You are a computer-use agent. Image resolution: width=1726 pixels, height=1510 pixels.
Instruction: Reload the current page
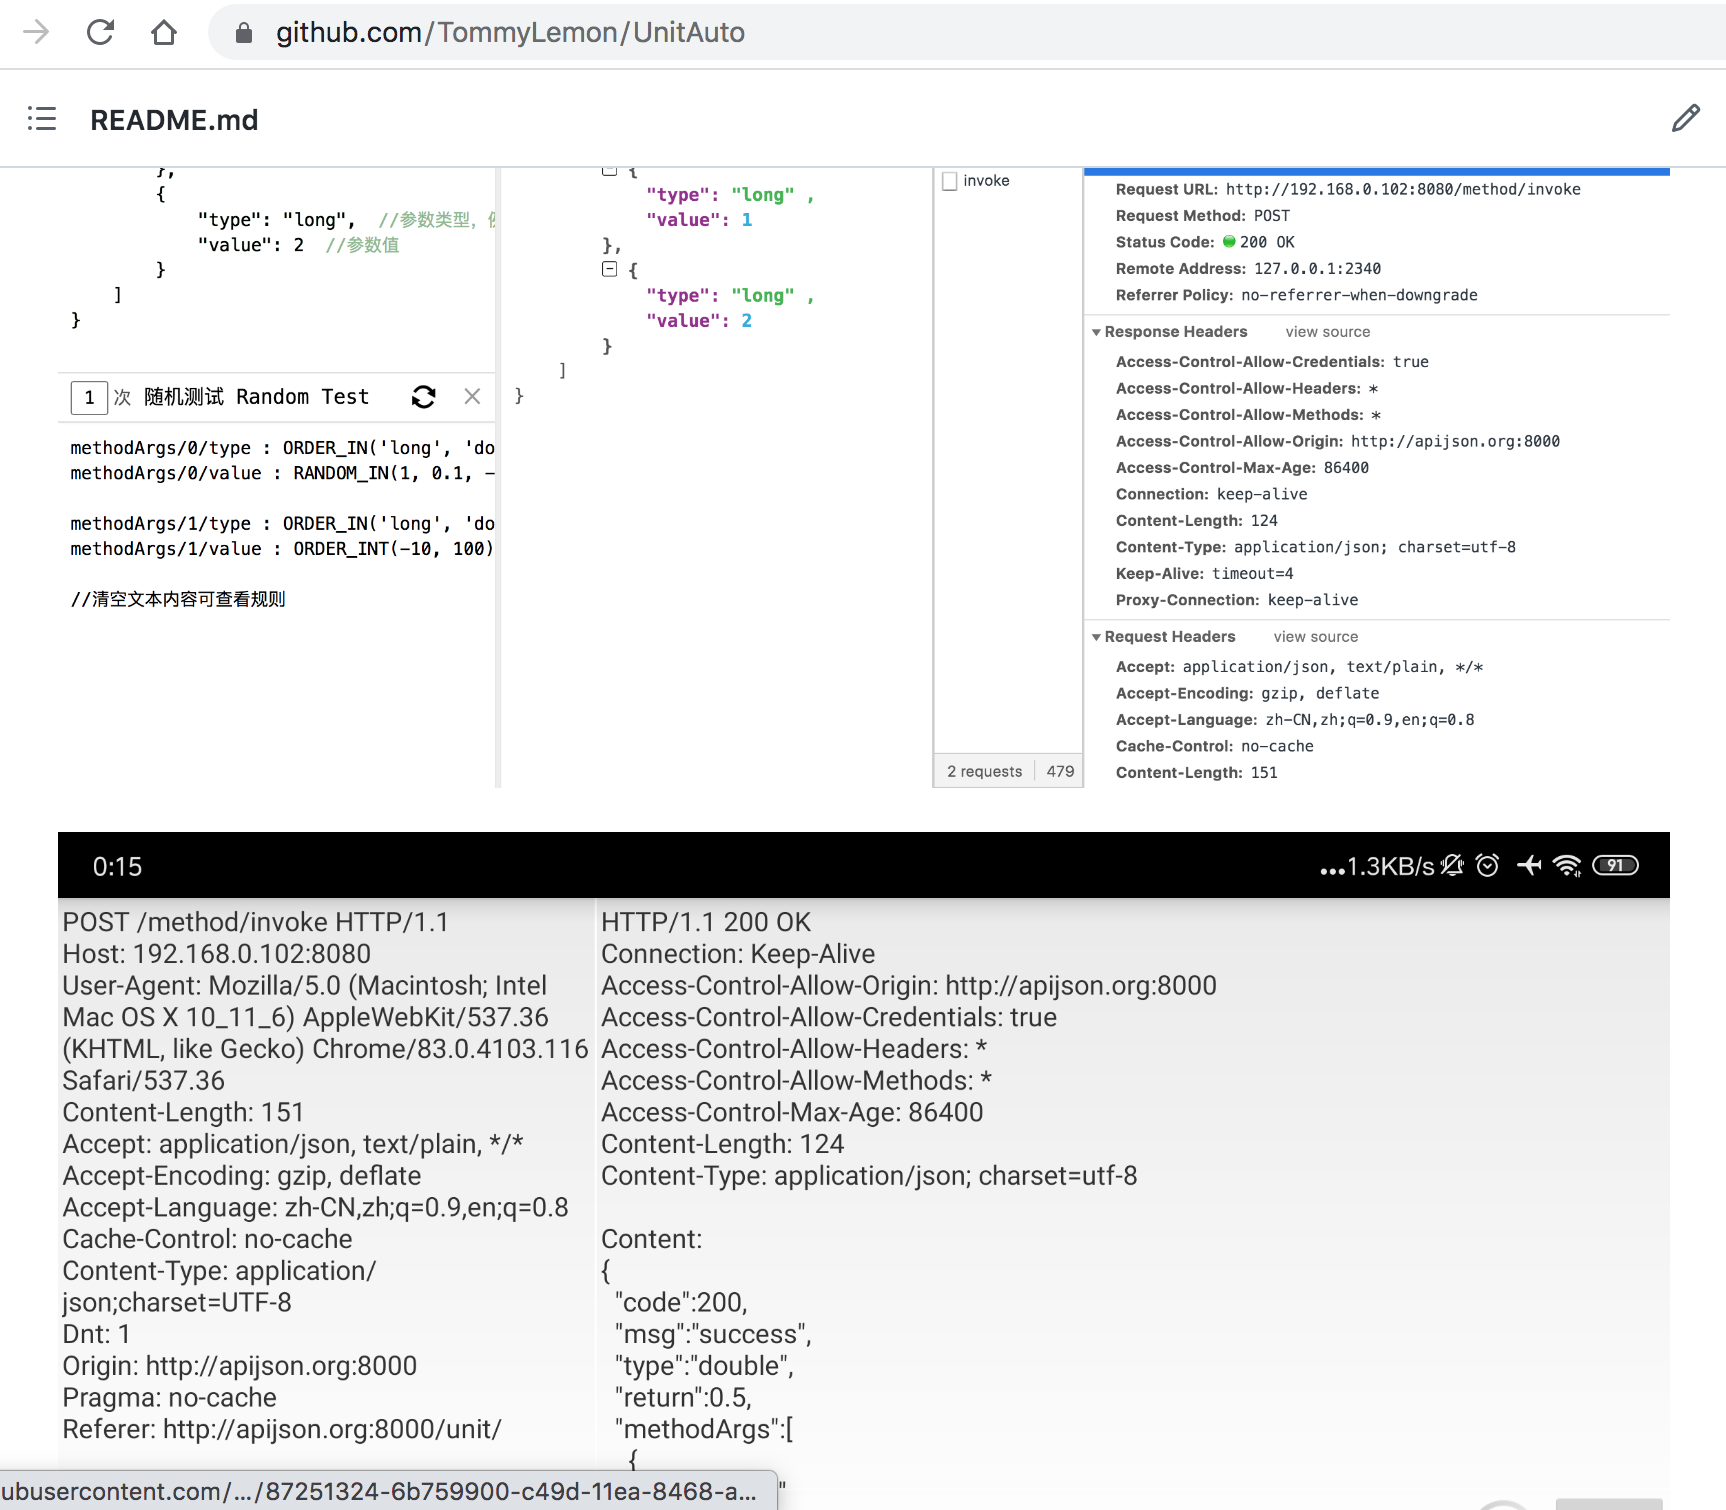point(100,32)
